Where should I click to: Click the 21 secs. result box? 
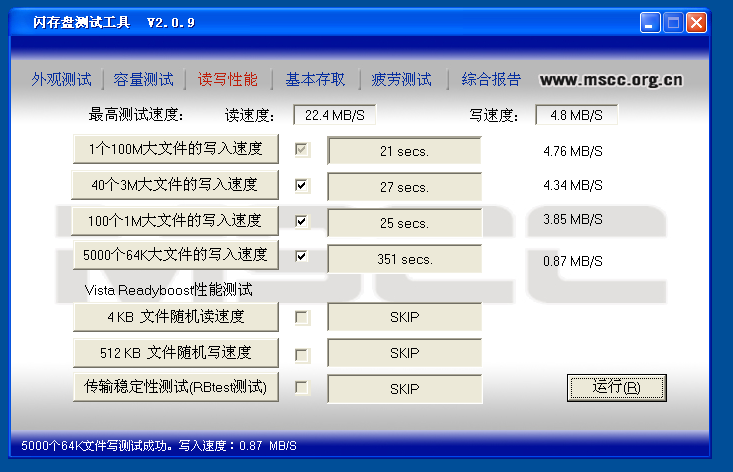(x=404, y=151)
